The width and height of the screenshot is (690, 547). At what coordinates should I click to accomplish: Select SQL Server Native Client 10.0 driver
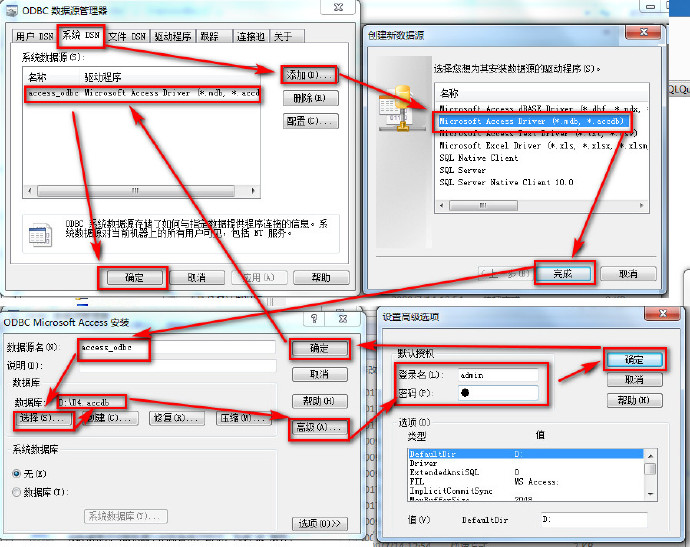pos(506,182)
